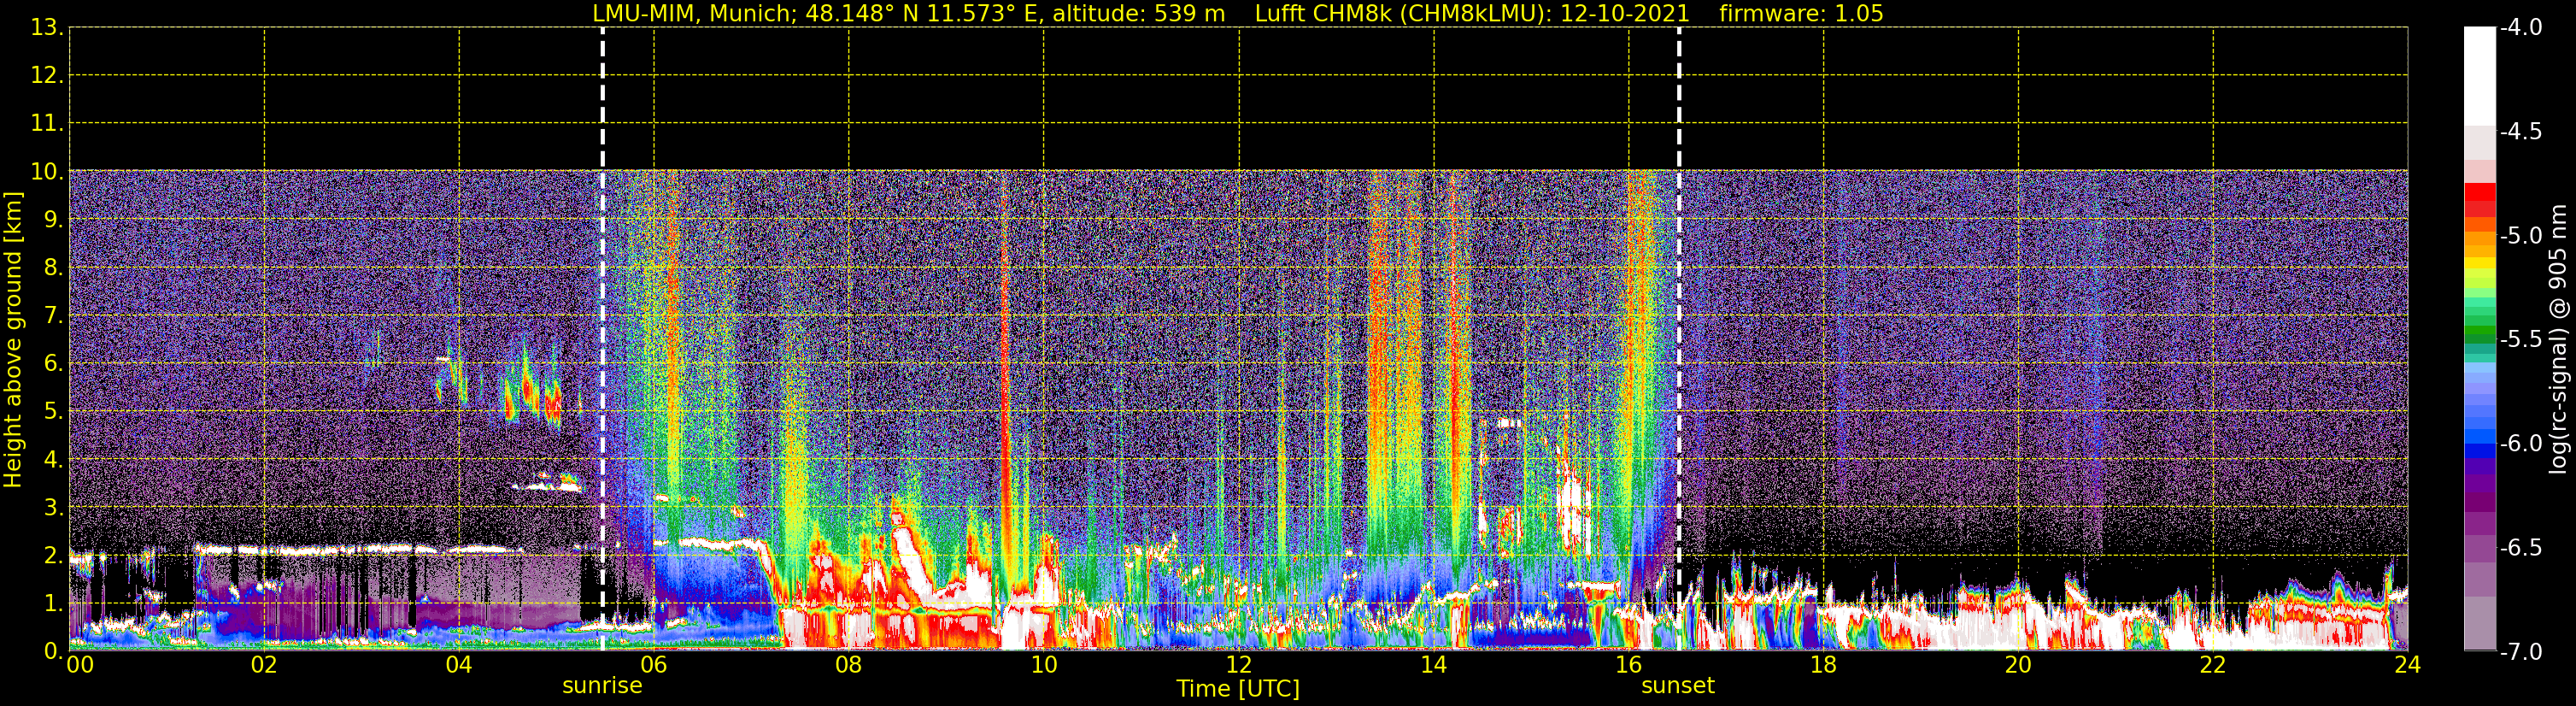2576x706 pixels.
Task: Click the height tick label '6.'
Action: 54,363
